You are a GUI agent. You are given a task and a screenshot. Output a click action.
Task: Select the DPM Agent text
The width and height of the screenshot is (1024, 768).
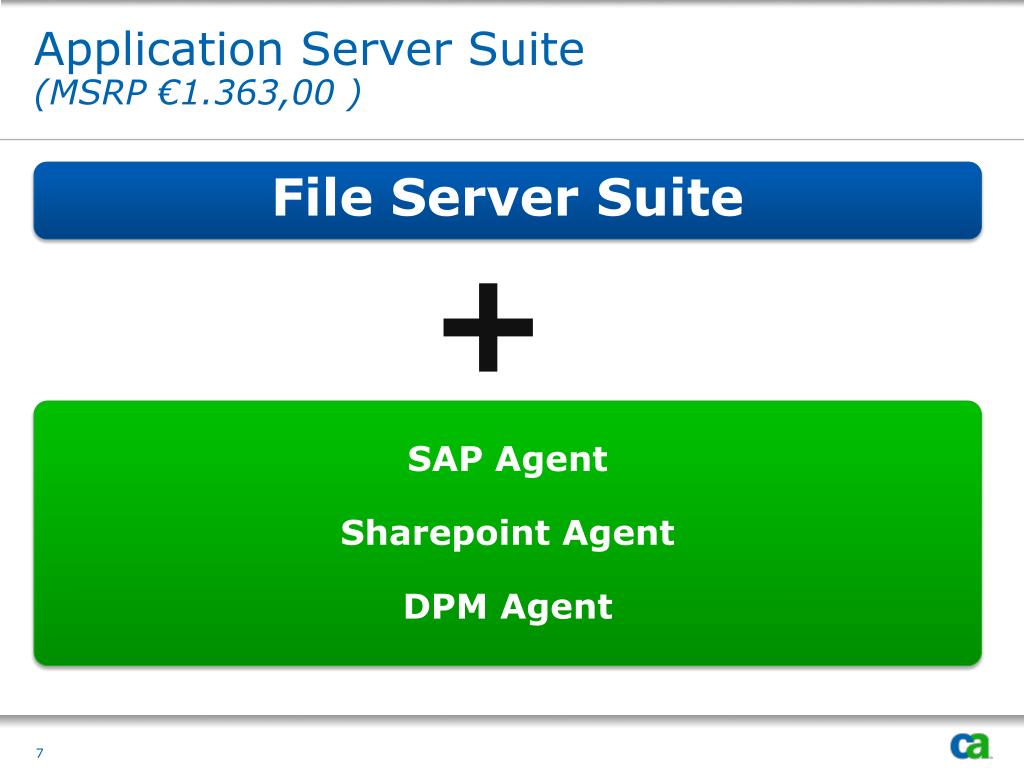pos(508,607)
